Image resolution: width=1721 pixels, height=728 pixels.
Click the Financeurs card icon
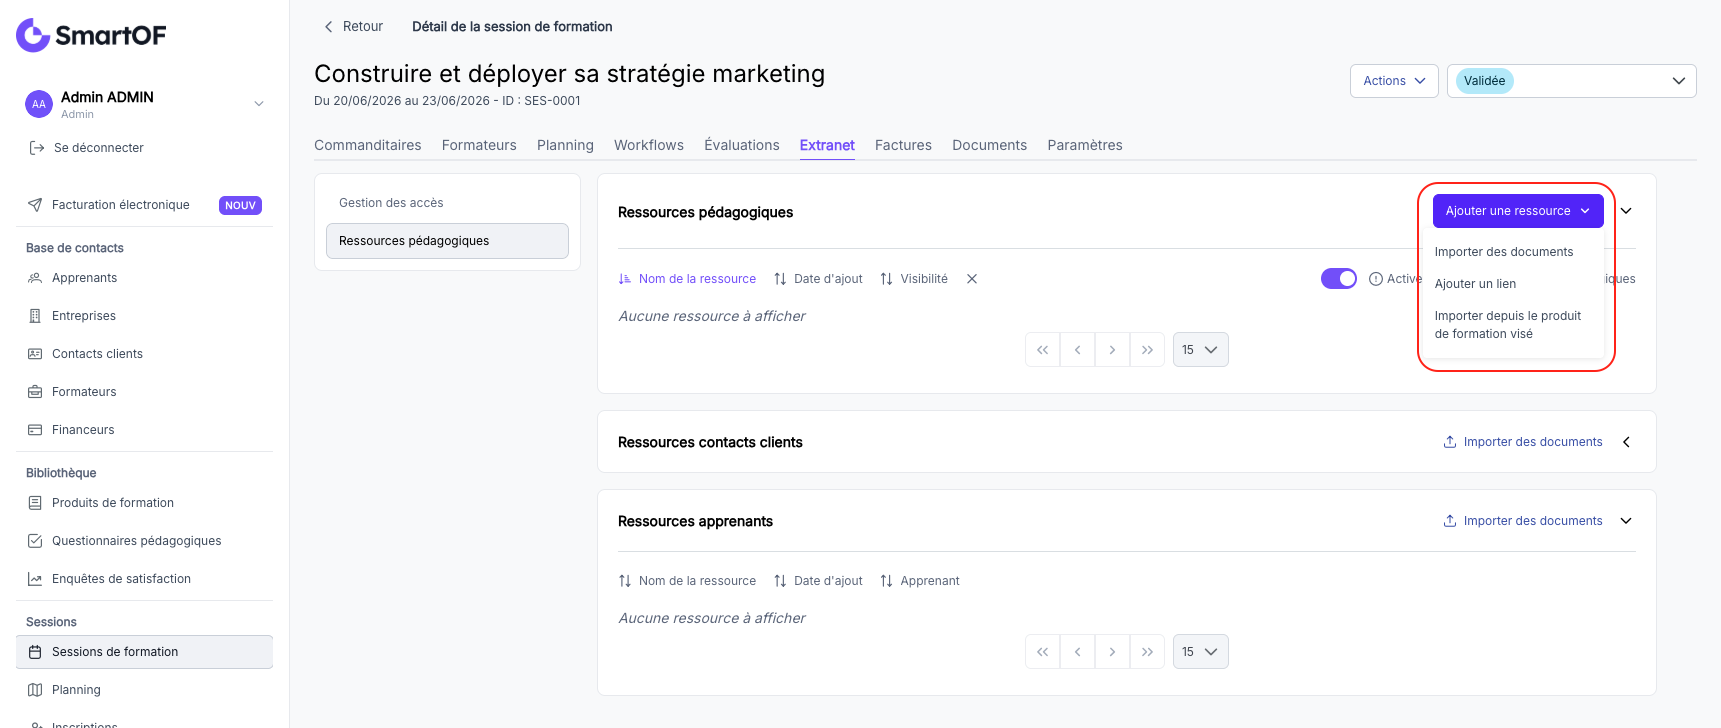coord(35,430)
